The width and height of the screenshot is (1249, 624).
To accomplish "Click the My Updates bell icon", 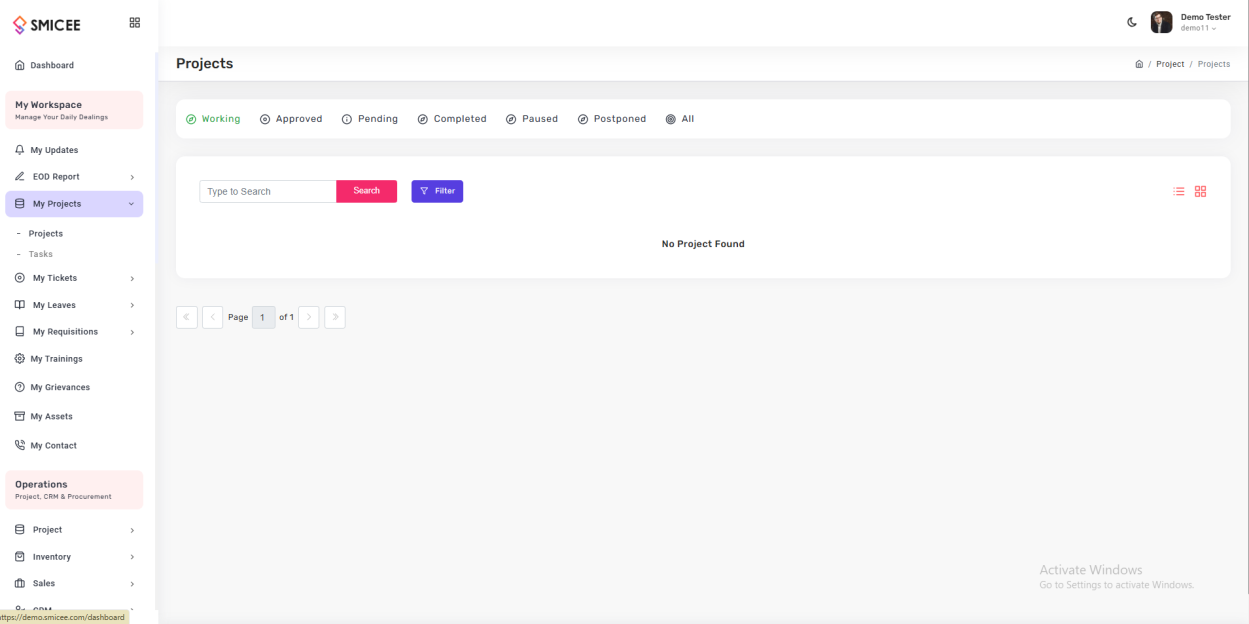I will coord(20,150).
